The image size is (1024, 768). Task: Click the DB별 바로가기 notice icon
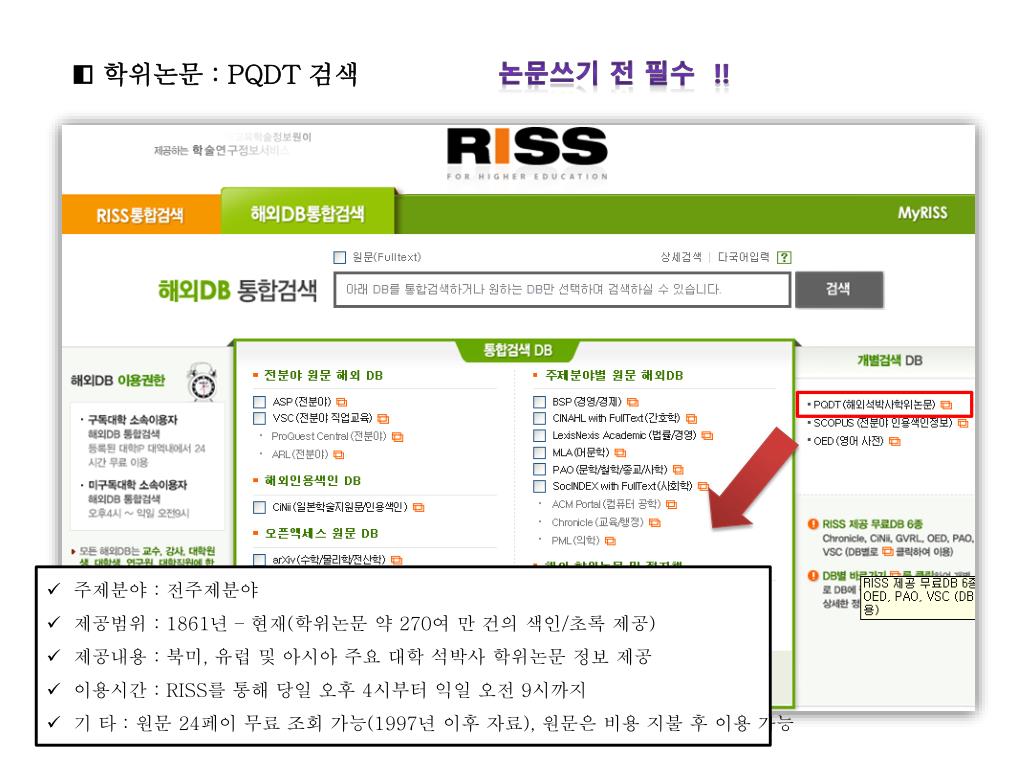coord(813,575)
